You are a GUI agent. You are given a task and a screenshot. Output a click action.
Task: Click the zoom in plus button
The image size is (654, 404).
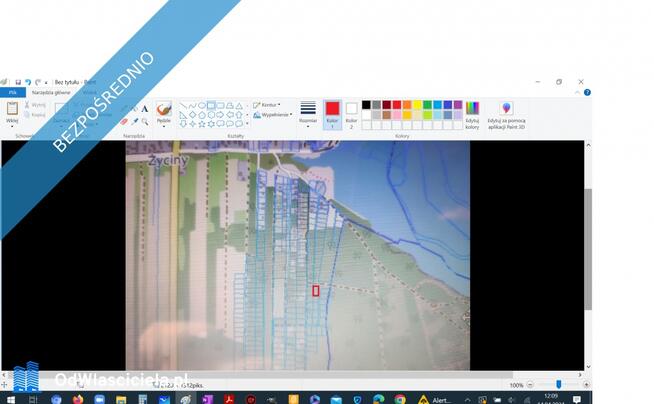click(x=586, y=385)
